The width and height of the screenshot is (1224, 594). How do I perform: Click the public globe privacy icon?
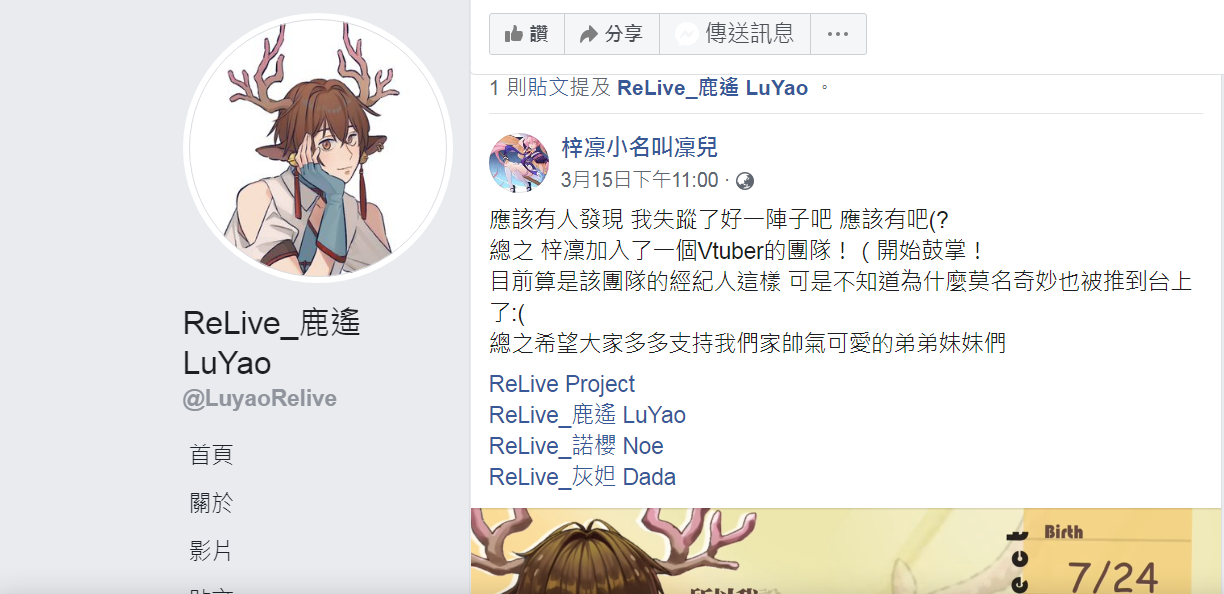(744, 181)
